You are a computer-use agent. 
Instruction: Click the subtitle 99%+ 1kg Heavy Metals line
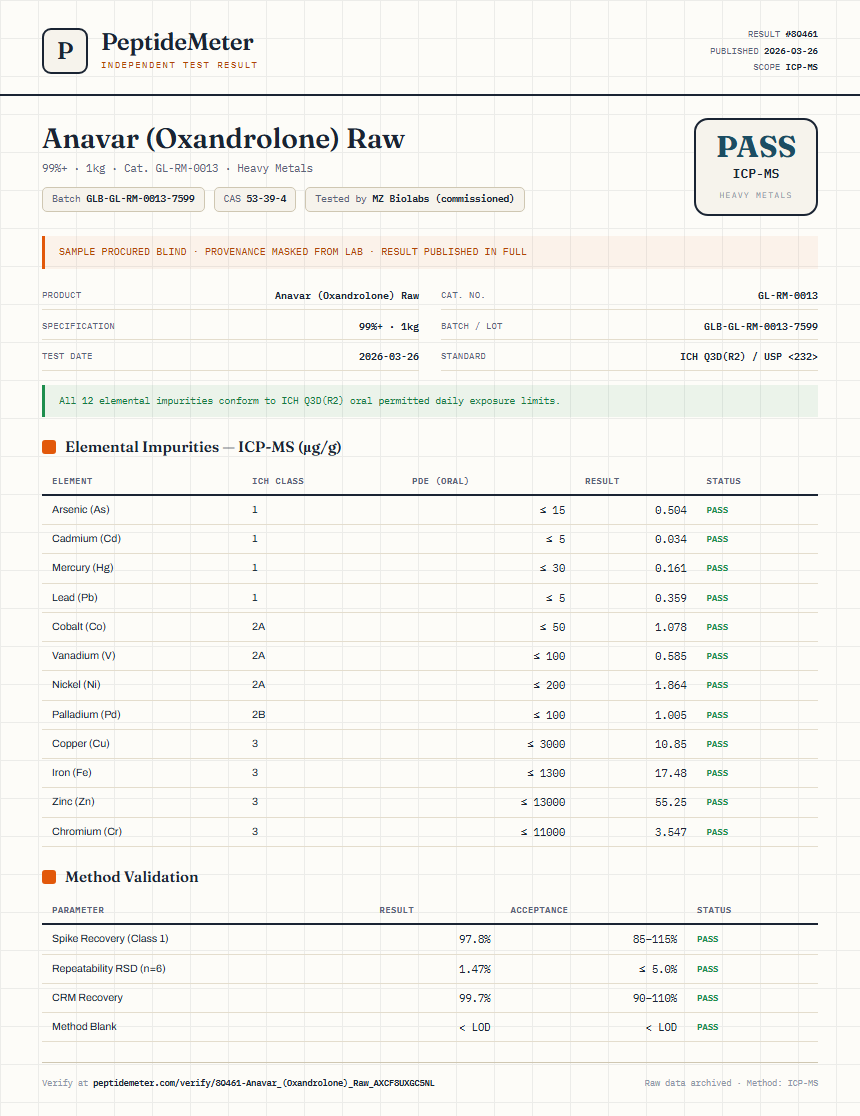(177, 169)
